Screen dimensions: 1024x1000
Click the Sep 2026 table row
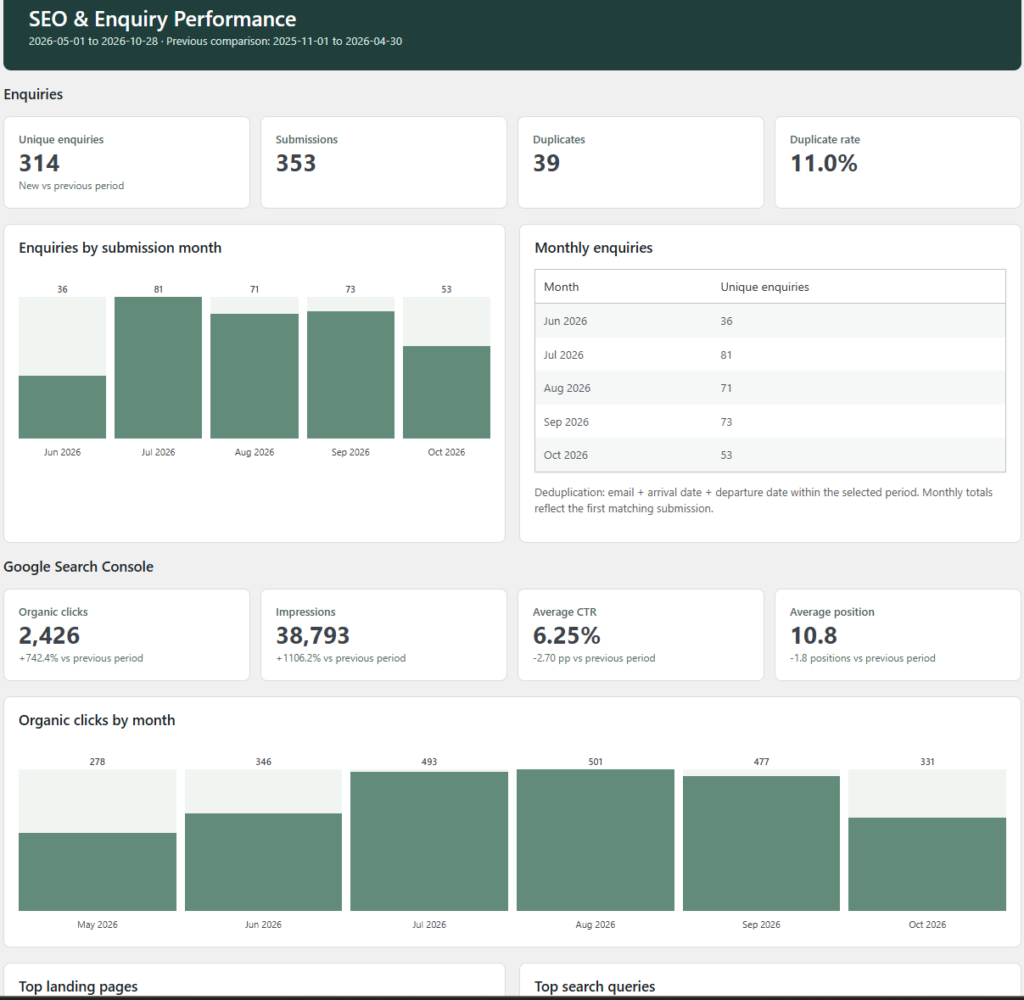[x=770, y=422]
